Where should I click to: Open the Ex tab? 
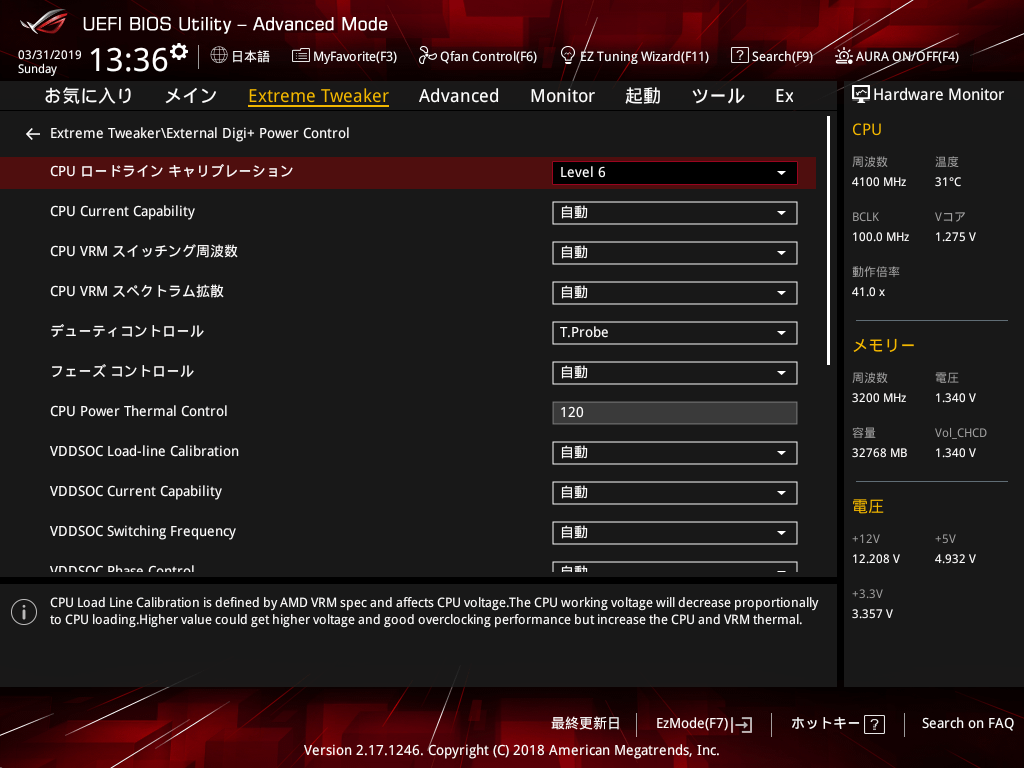[x=784, y=96]
